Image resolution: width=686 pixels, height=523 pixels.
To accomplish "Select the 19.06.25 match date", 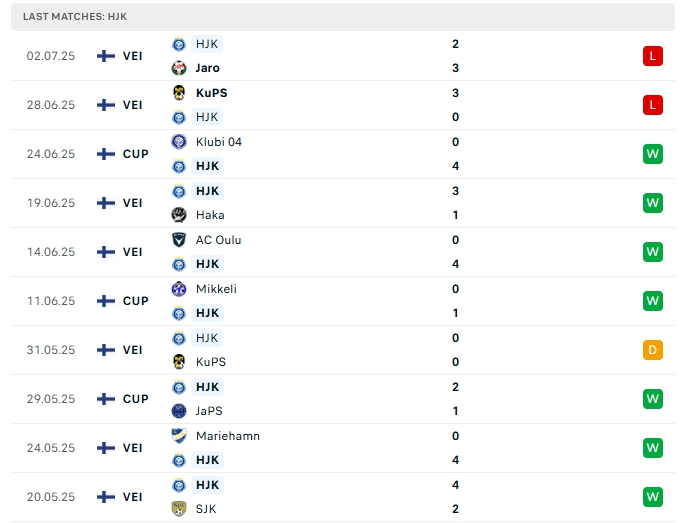I will coord(51,203).
